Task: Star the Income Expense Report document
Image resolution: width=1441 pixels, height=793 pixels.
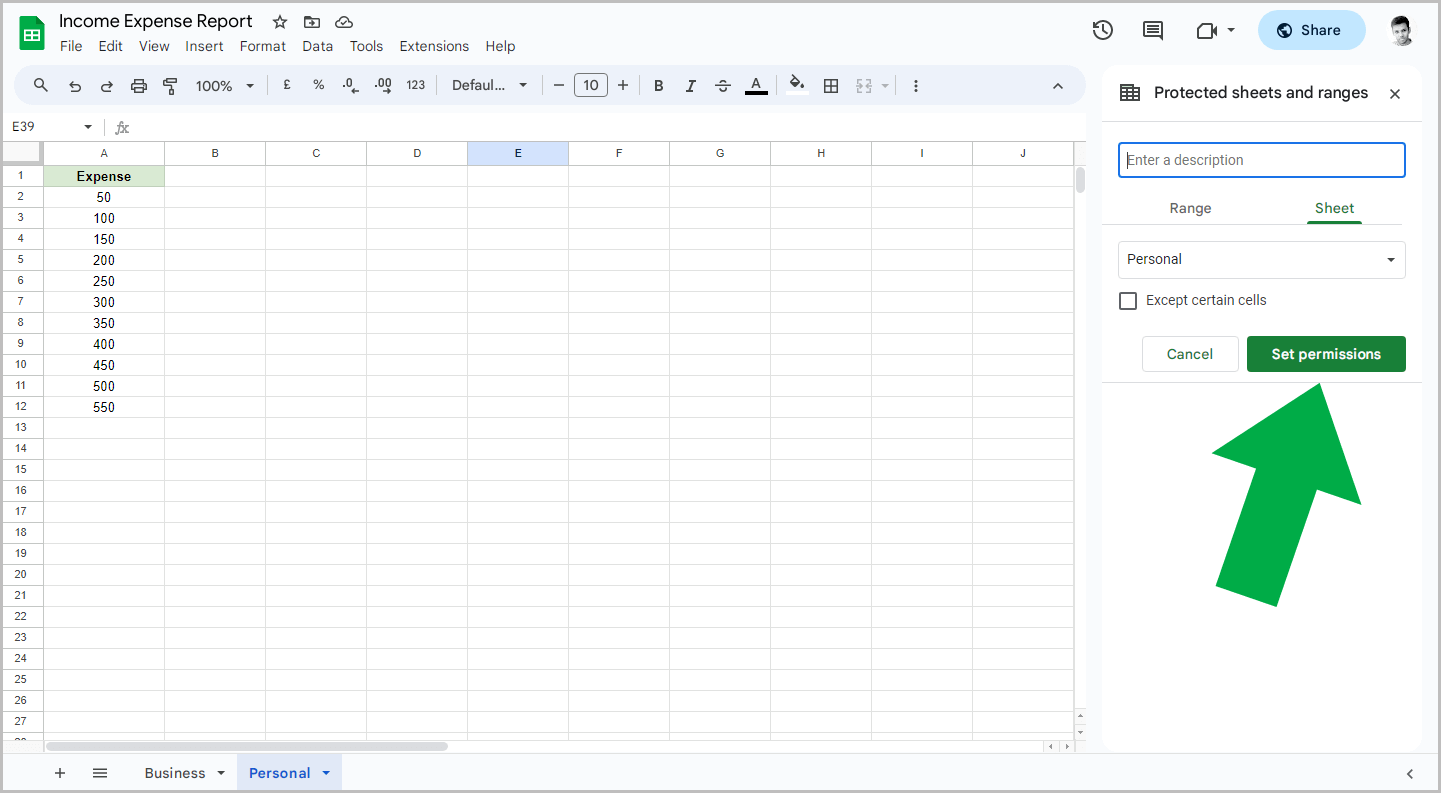Action: (280, 22)
